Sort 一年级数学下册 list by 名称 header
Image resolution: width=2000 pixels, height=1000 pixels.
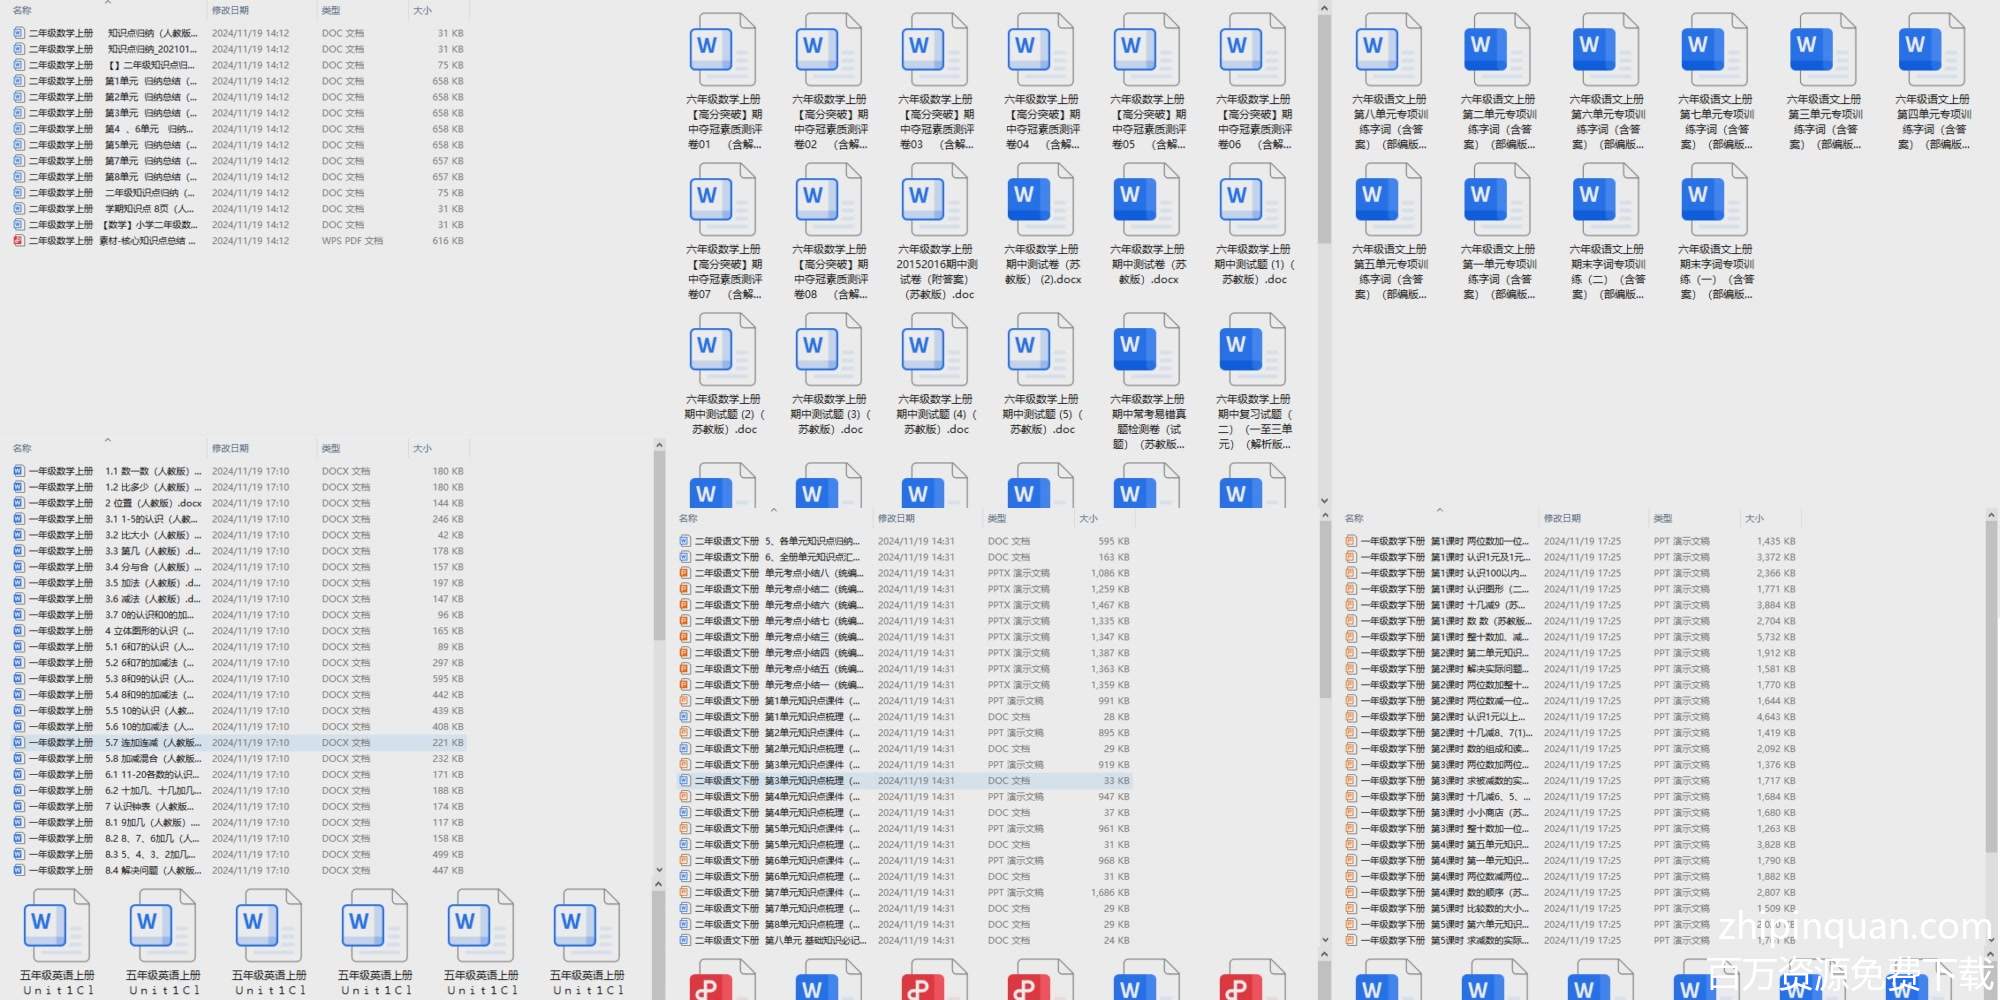click(1354, 518)
